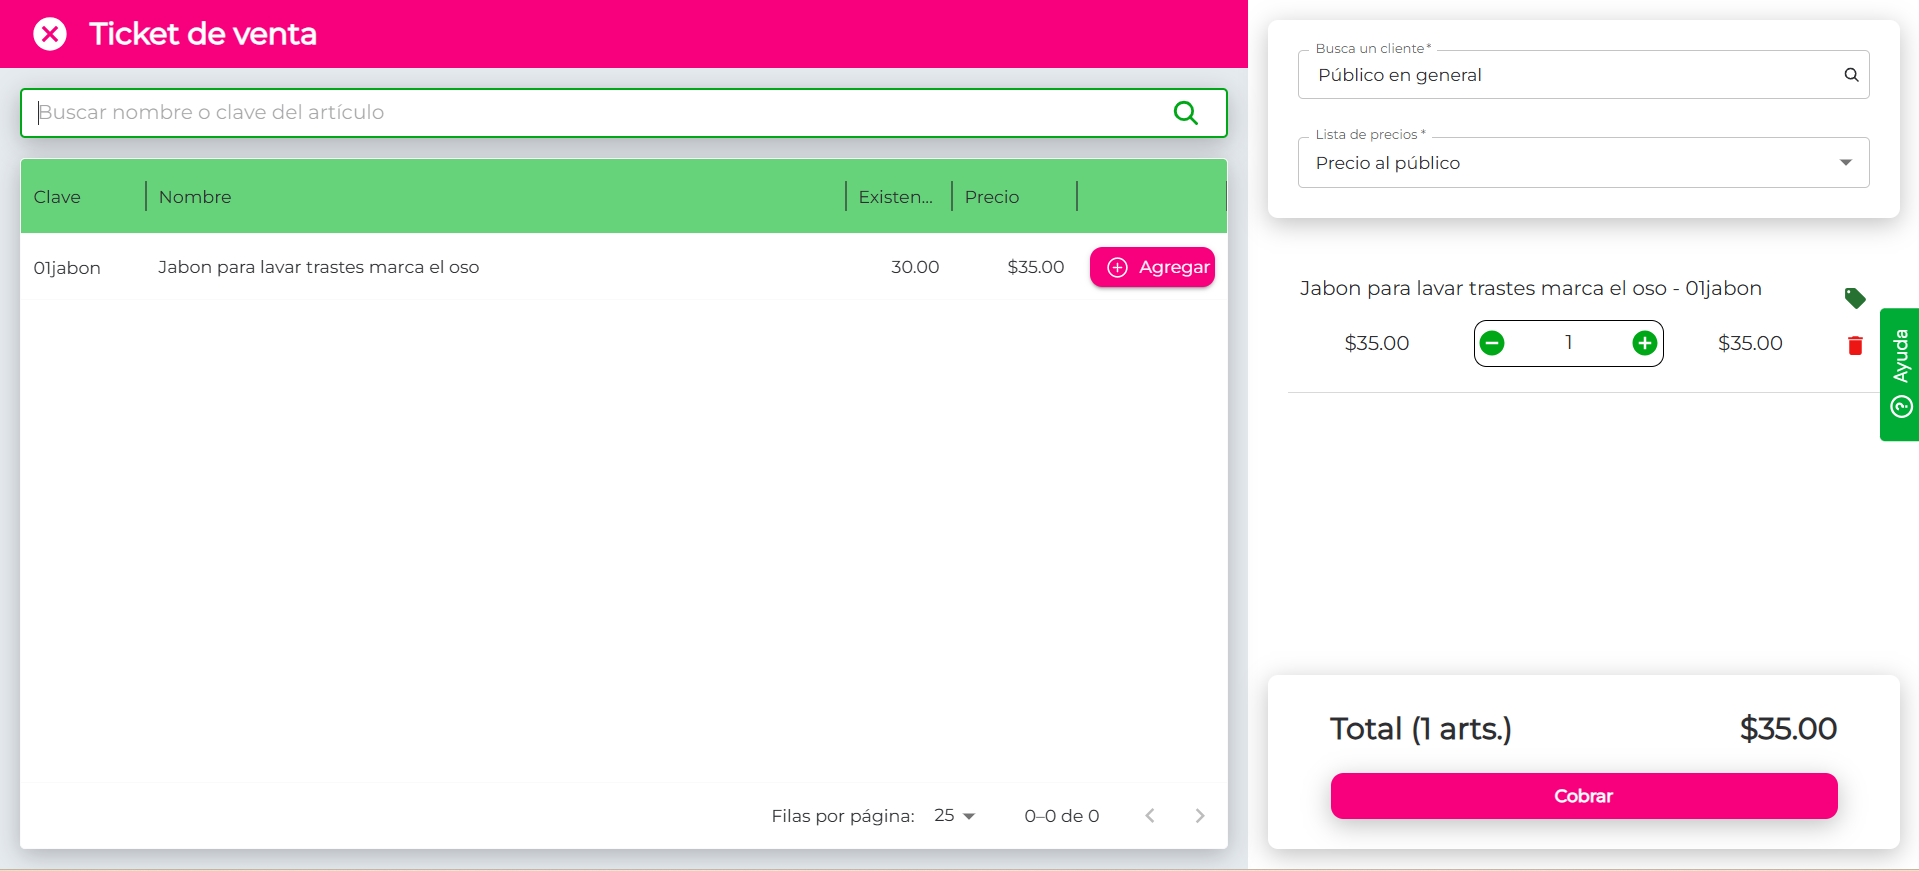Image resolution: width=1919 pixels, height=871 pixels.
Task: Open rows per page dropdown showing 25
Action: pos(954,816)
